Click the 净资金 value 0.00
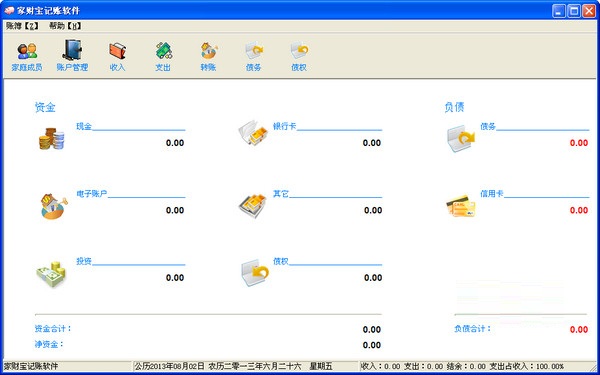The height and width of the screenshot is (375, 600). coord(372,345)
